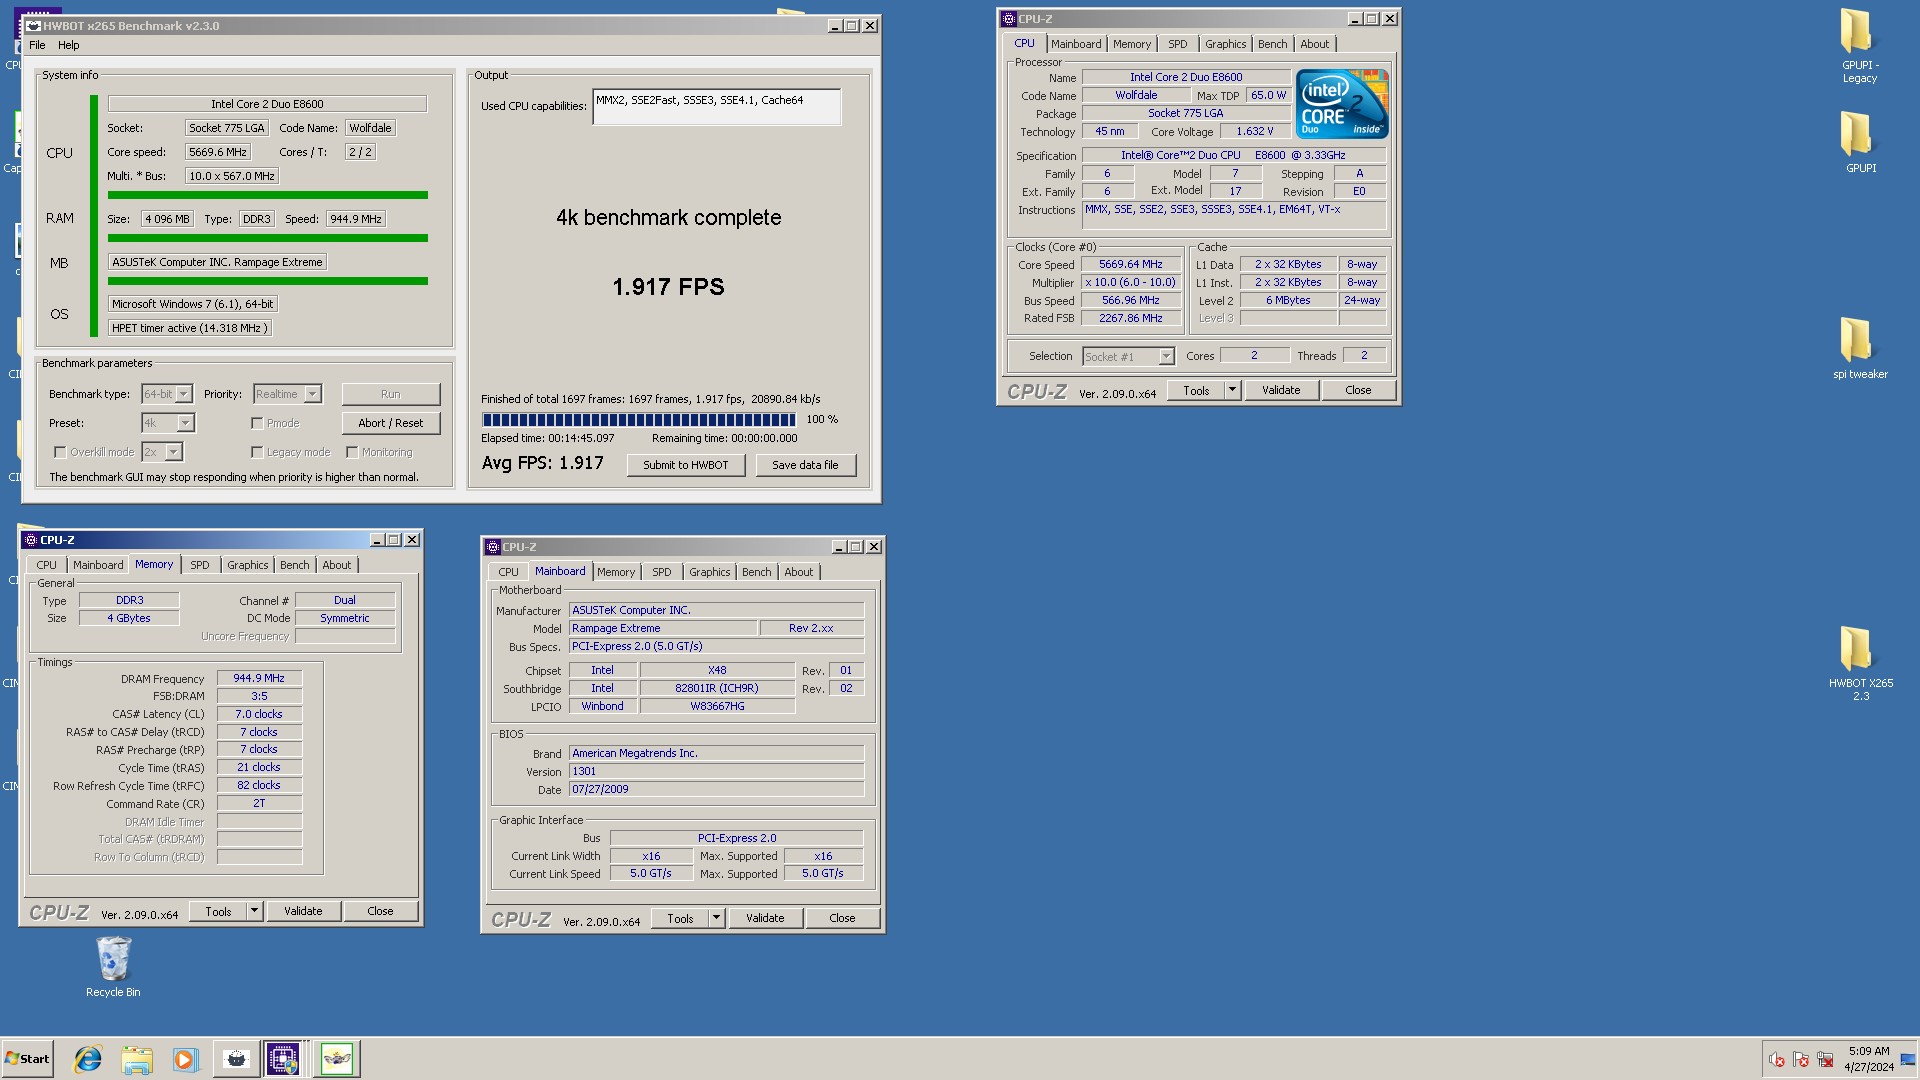Open About tab in Memory CPU-Z window
Screen dimensions: 1920x1080
(337, 565)
